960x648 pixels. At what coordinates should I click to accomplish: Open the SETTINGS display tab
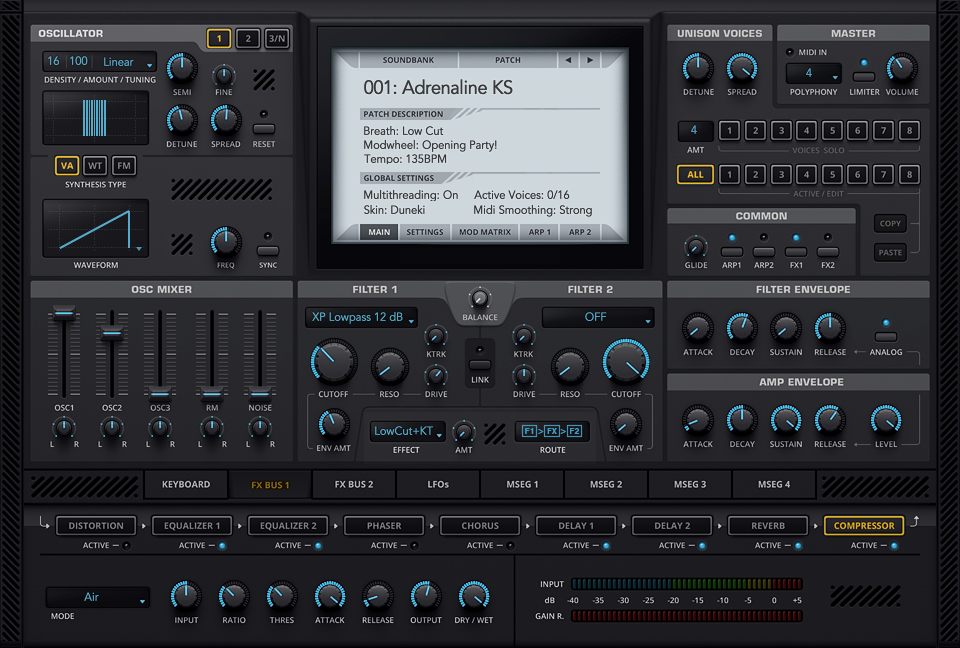click(x=424, y=232)
